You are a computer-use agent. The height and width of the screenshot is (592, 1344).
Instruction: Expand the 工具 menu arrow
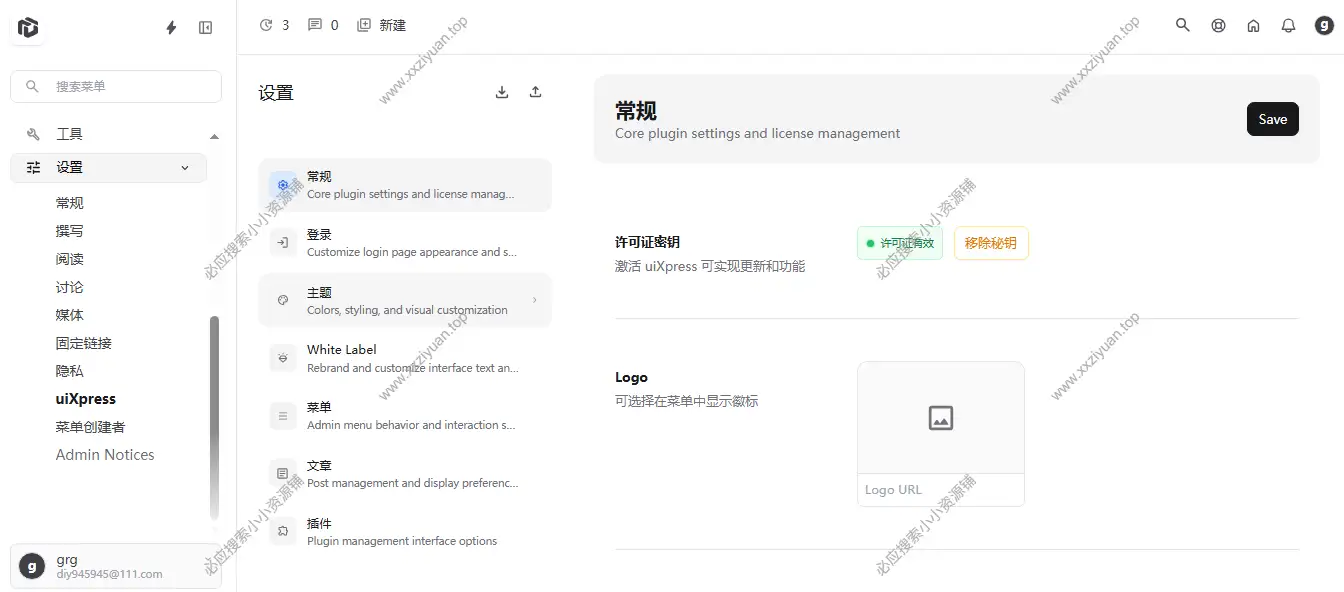tap(214, 135)
